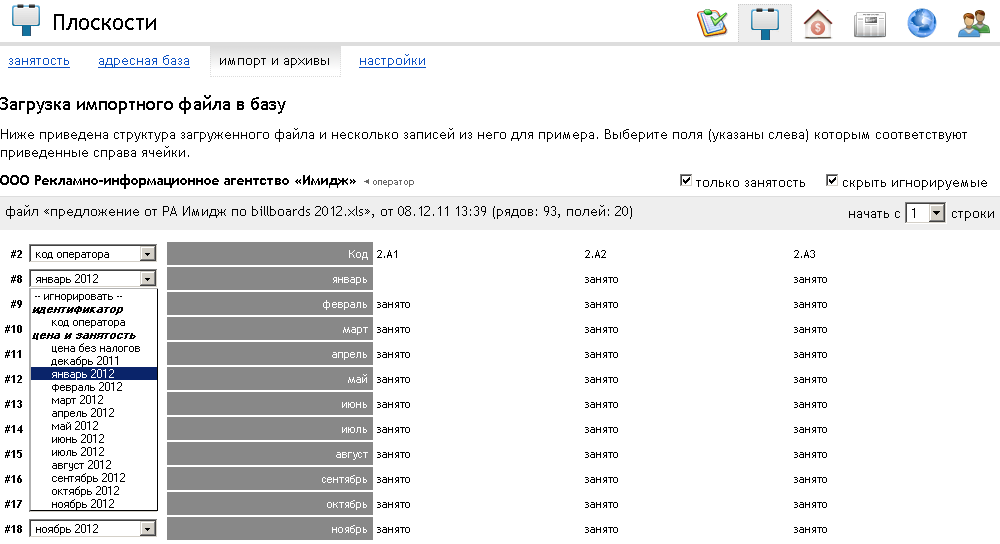
Task: Open the globe icon
Action: coord(922,23)
